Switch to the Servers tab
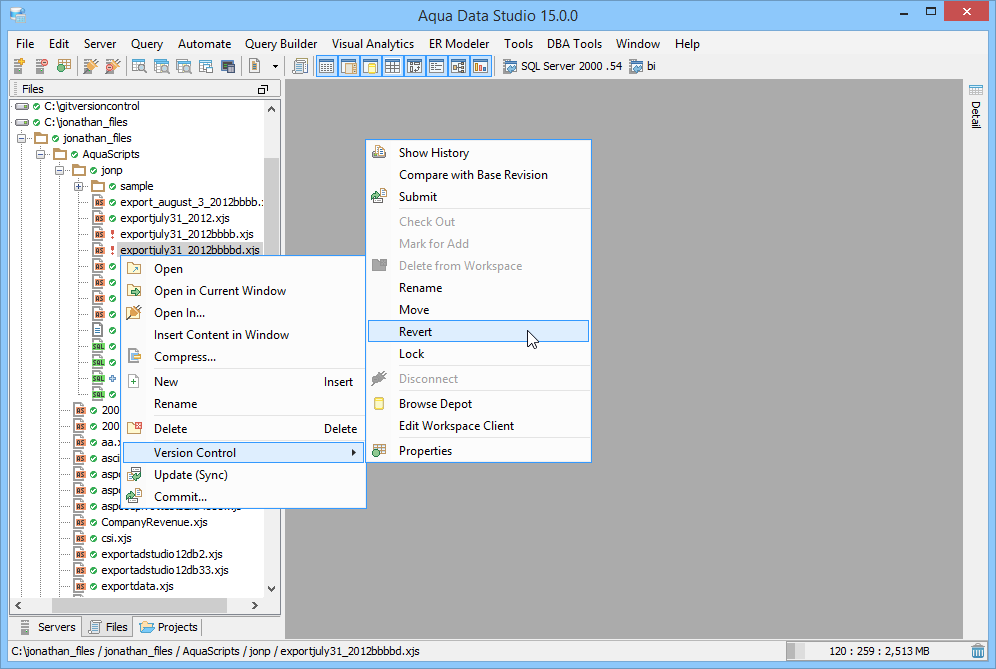This screenshot has width=996, height=669. [48, 627]
